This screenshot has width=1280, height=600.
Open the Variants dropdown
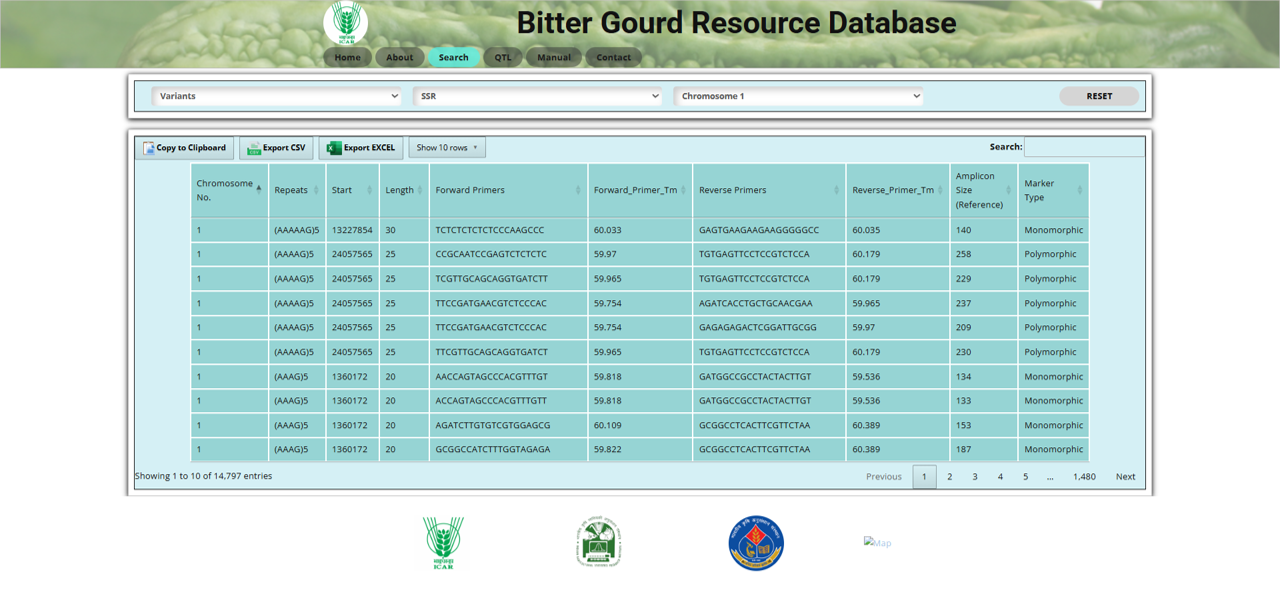tap(276, 96)
